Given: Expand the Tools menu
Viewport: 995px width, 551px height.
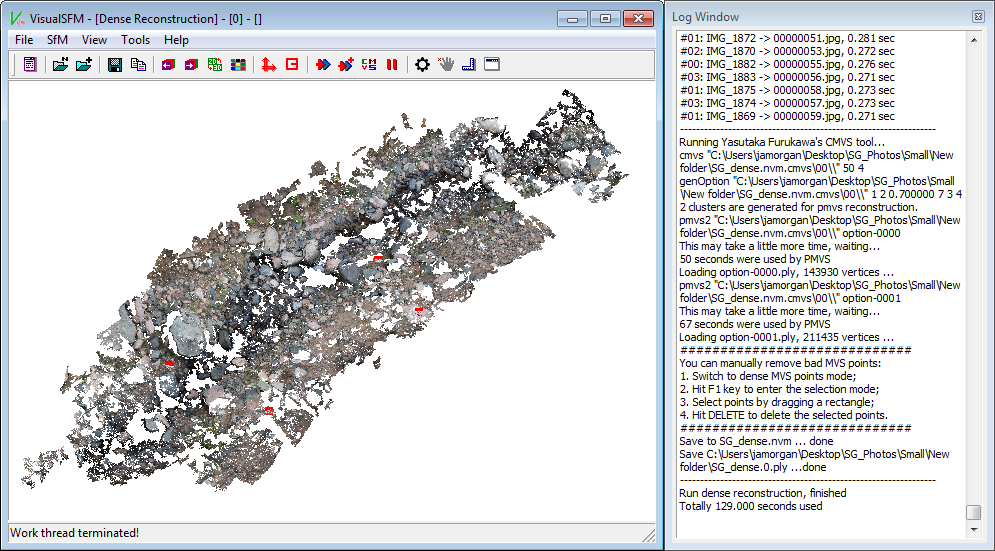Looking at the screenshot, I should tap(135, 40).
